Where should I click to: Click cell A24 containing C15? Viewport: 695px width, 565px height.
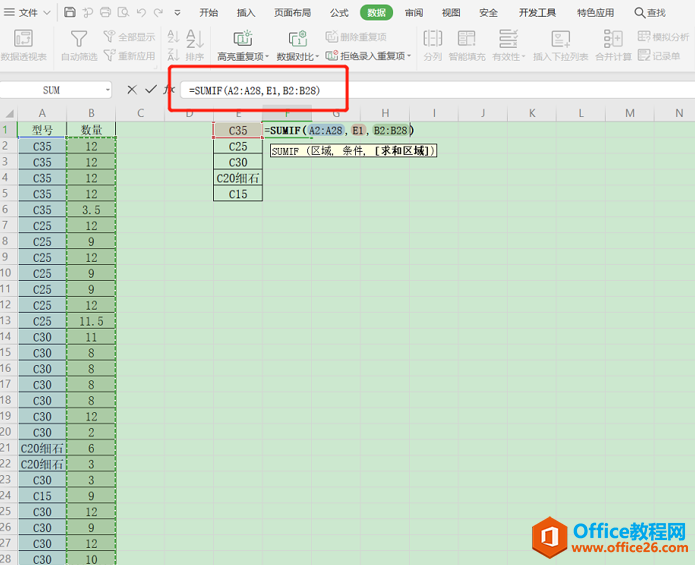[42, 496]
